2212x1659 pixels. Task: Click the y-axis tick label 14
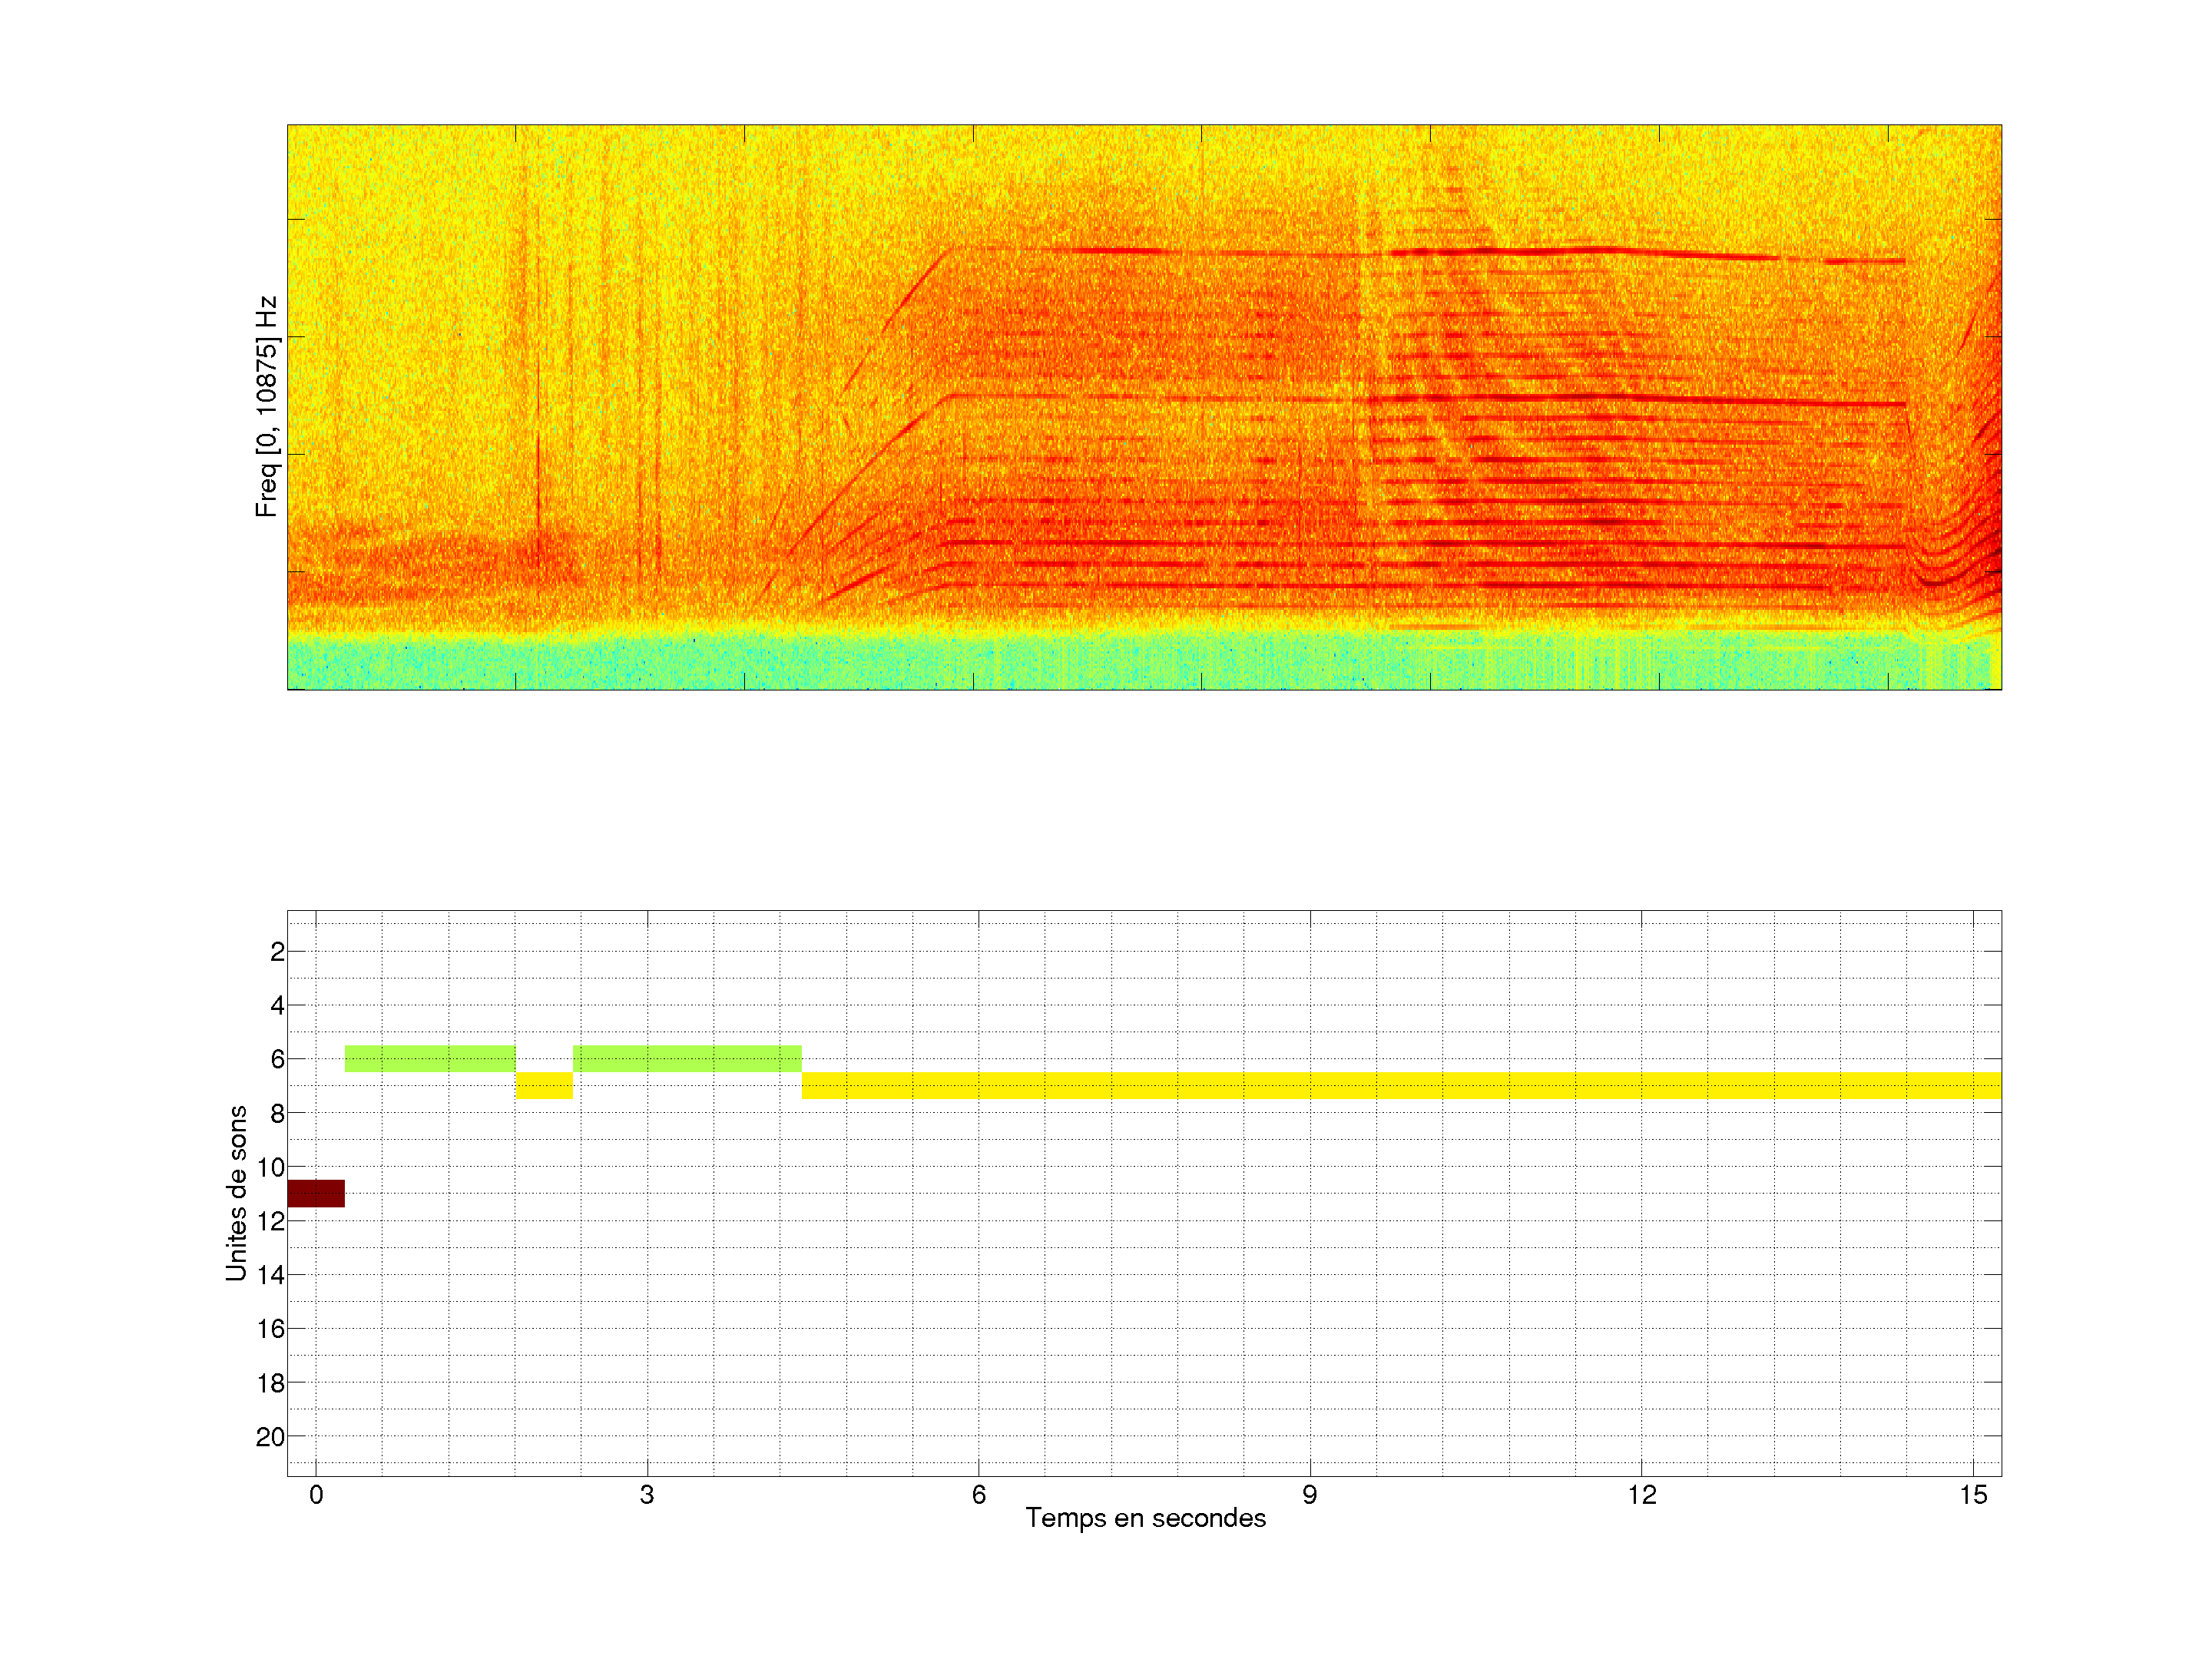[x=270, y=1275]
